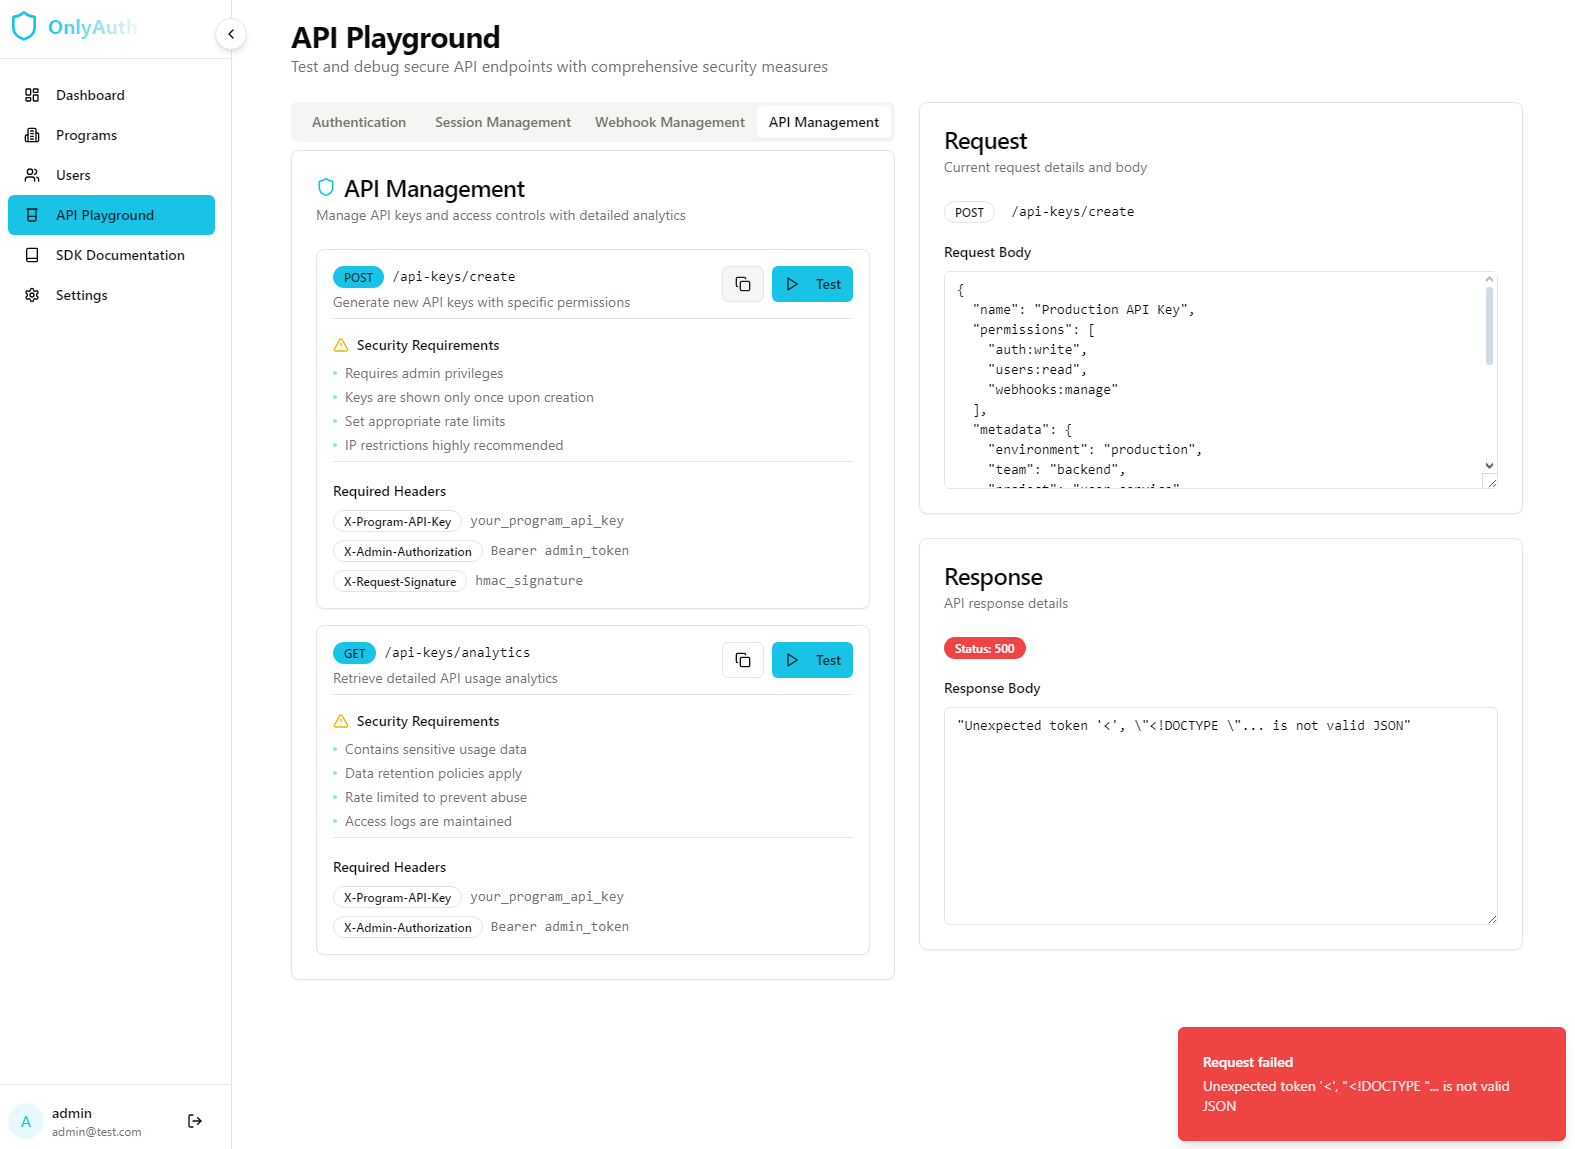
Task: Click 'IP restrictions highly recommended' text
Action: [x=454, y=445]
